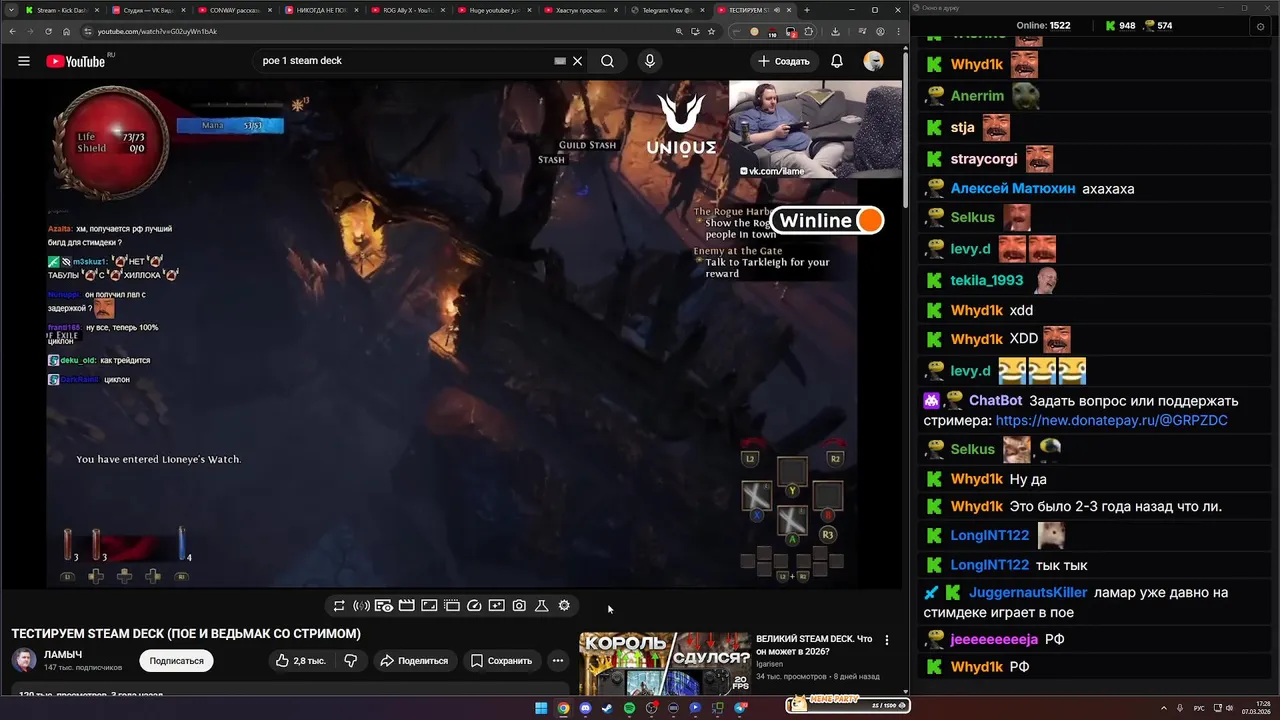
Task: Open enhancer settings gear below video
Action: click(564, 606)
